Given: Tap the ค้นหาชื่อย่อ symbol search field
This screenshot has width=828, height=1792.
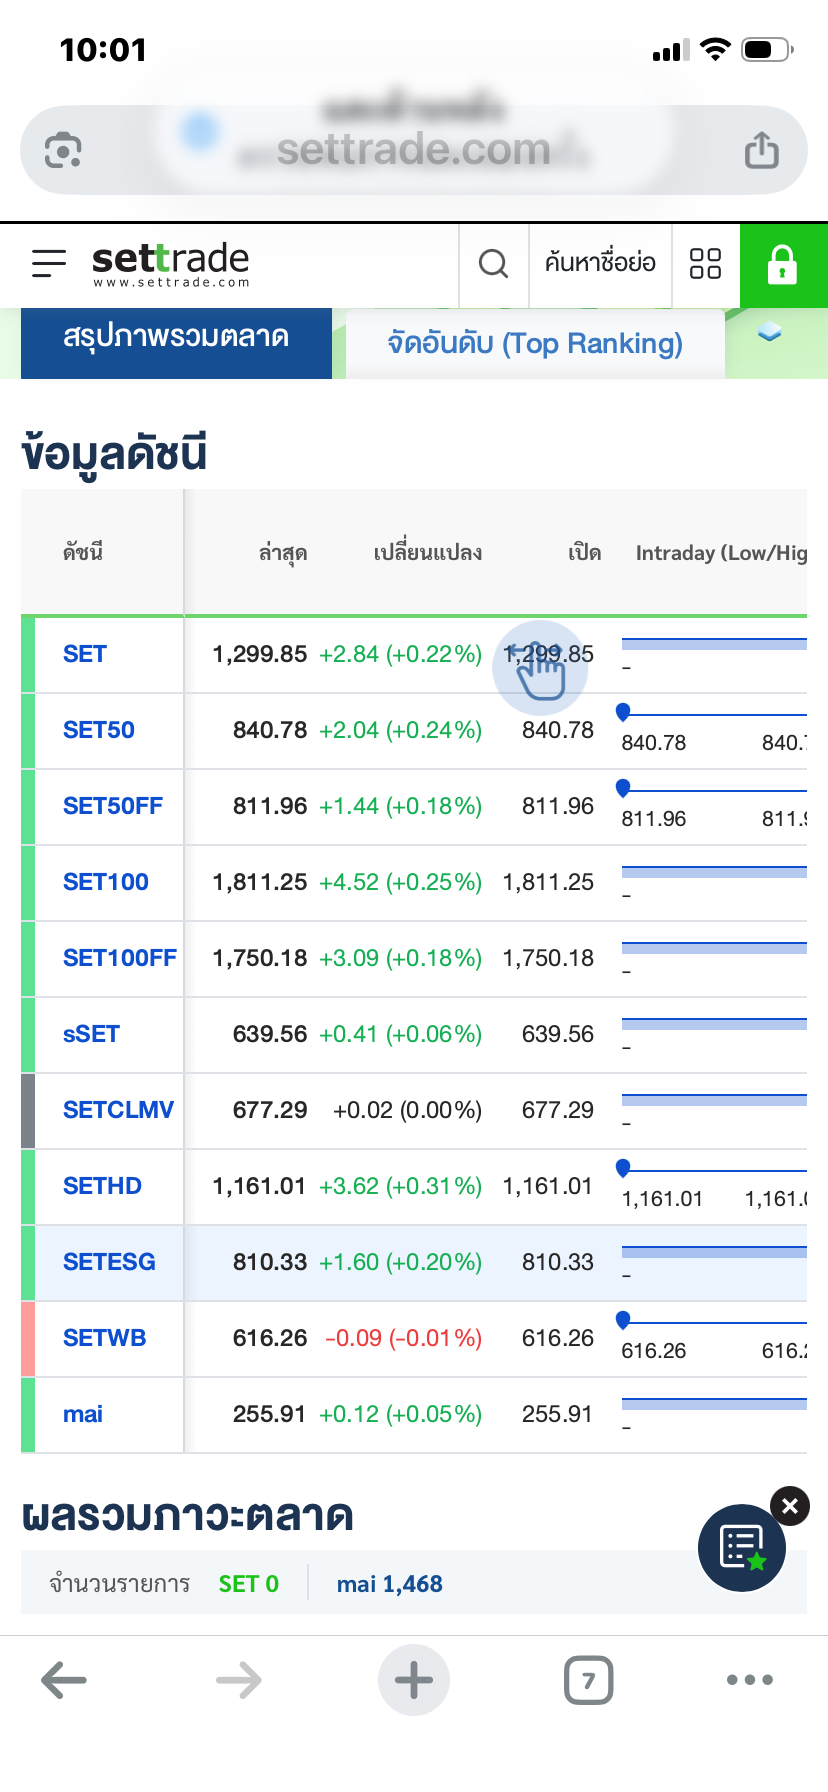Looking at the screenshot, I should tap(600, 264).
